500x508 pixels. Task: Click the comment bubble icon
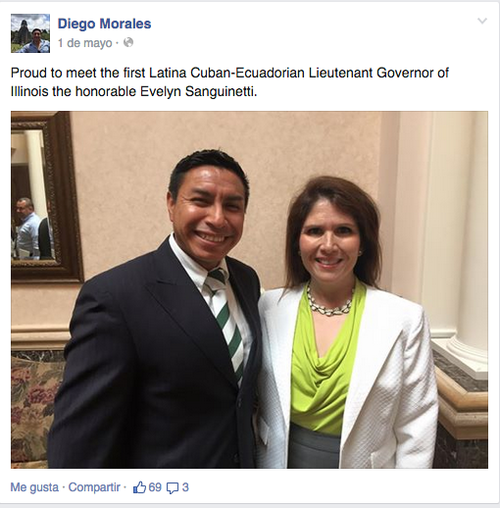click(x=172, y=488)
